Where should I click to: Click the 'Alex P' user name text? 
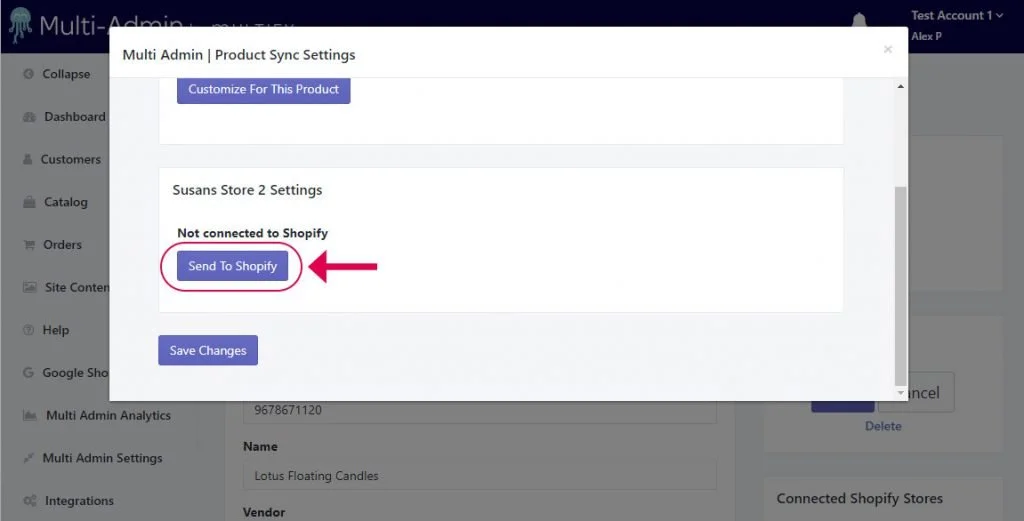click(926, 36)
